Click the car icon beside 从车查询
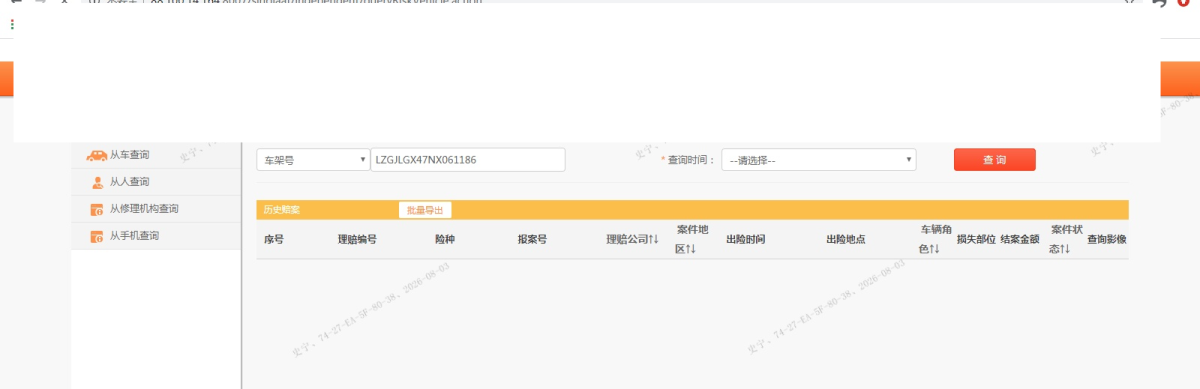1200x389 pixels. [96, 155]
